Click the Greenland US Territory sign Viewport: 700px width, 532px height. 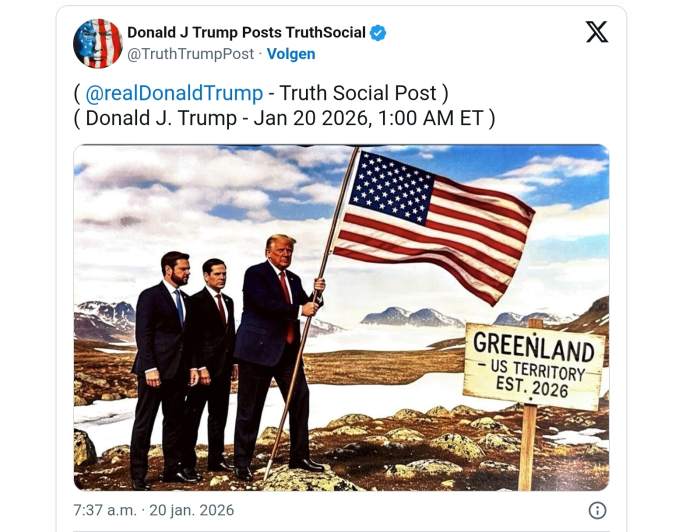tap(534, 366)
